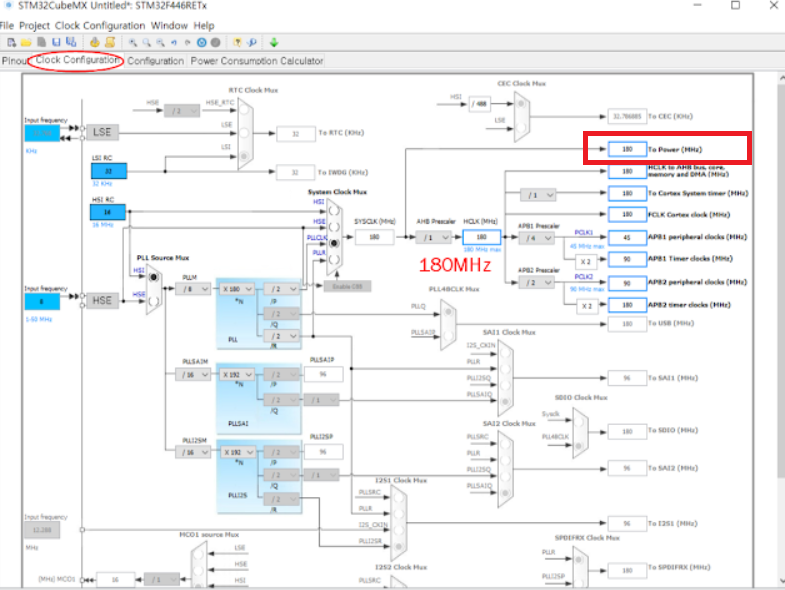The height and width of the screenshot is (590, 785).
Task: Click the yellow help note toolbar icon
Action: (x=238, y=43)
